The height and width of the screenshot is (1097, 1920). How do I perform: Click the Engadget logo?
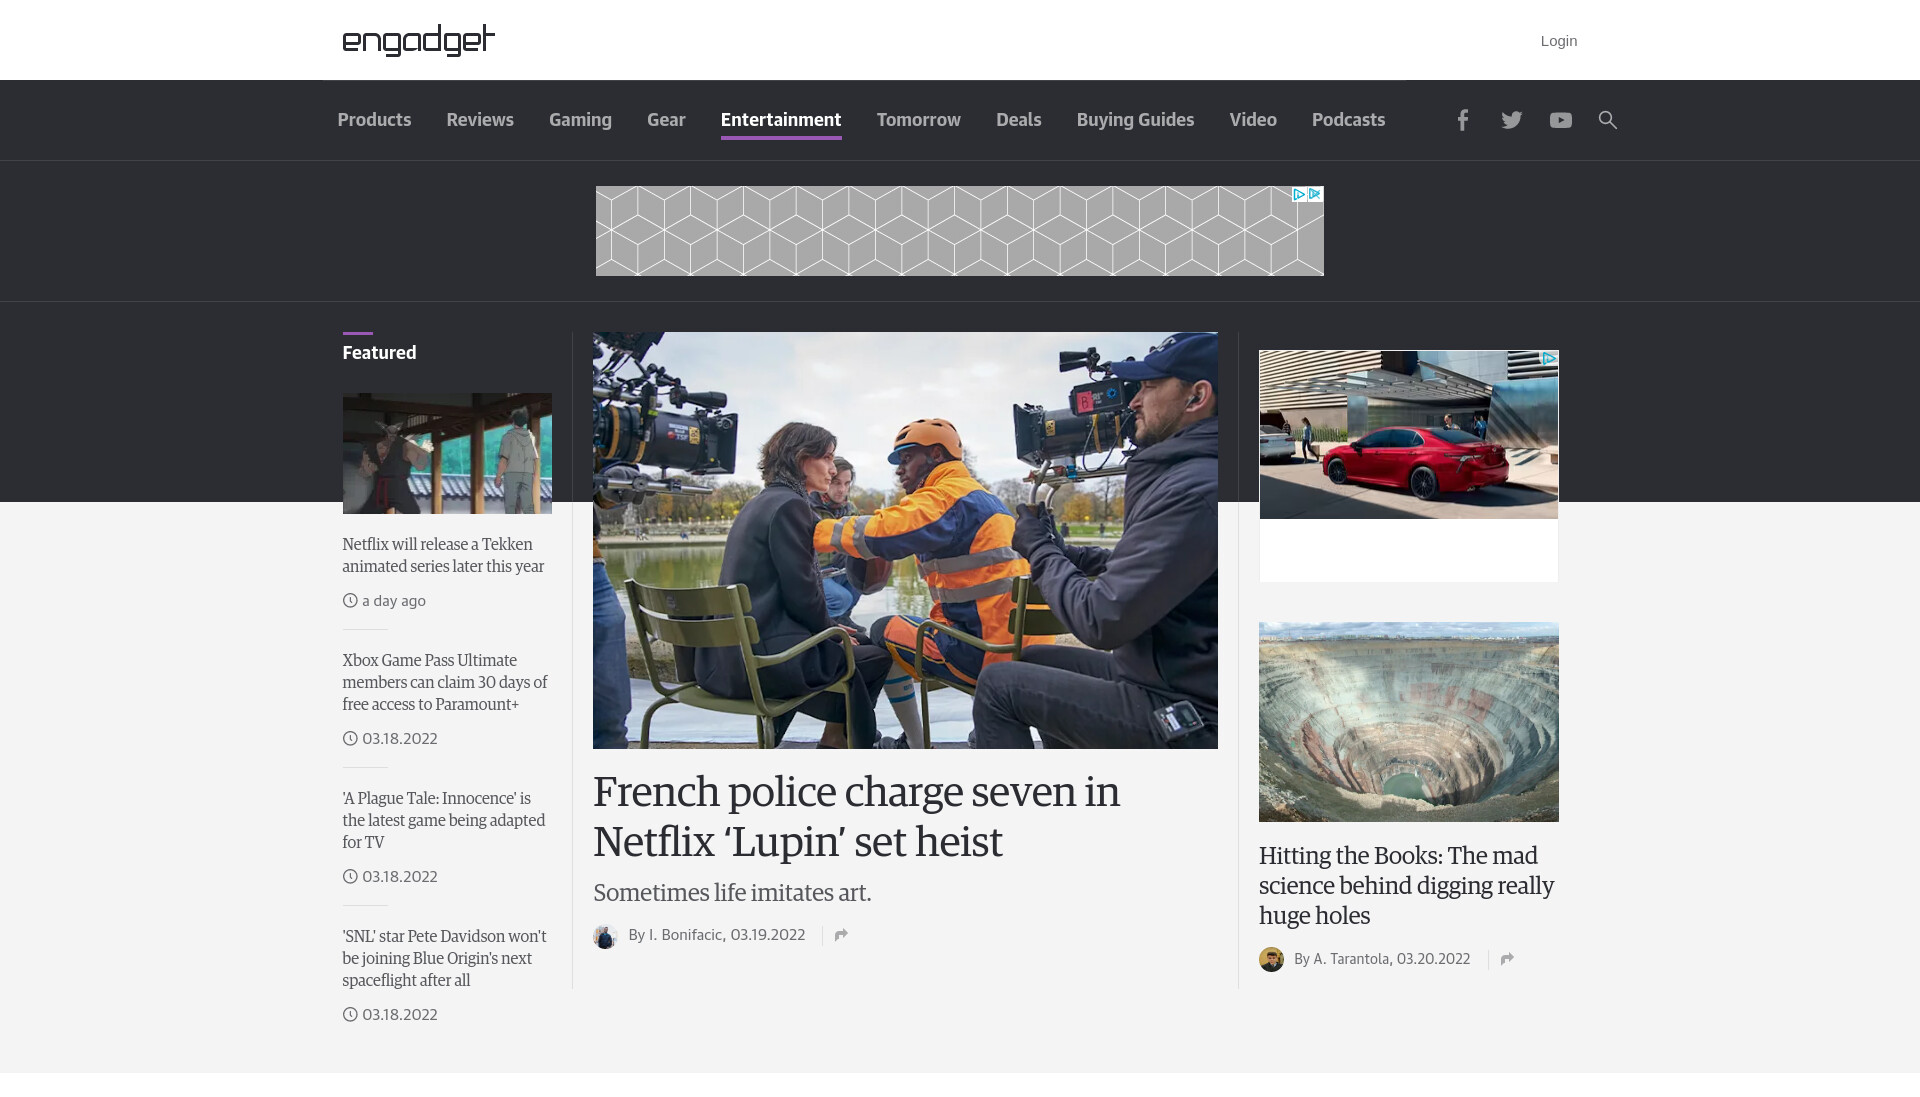tap(418, 40)
